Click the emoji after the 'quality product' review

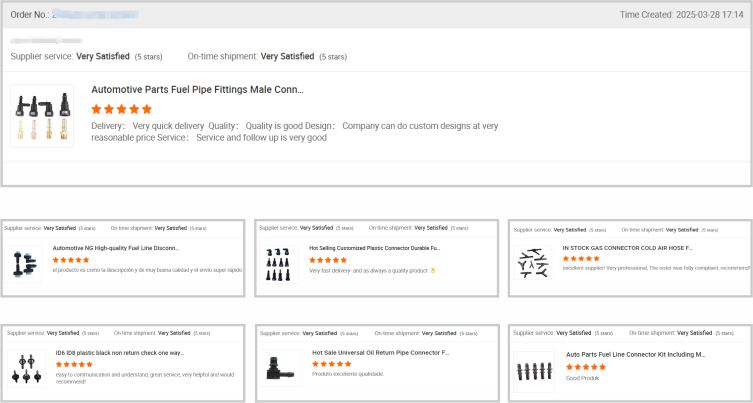[x=433, y=271]
